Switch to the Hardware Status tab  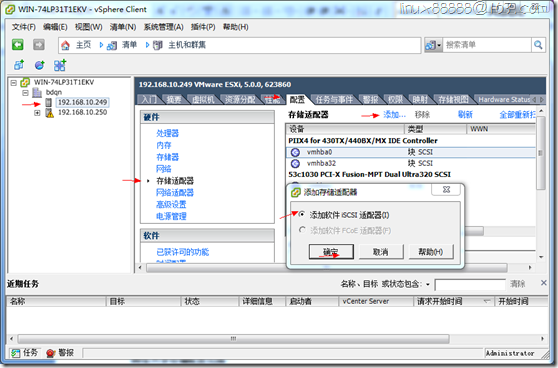[x=504, y=100]
